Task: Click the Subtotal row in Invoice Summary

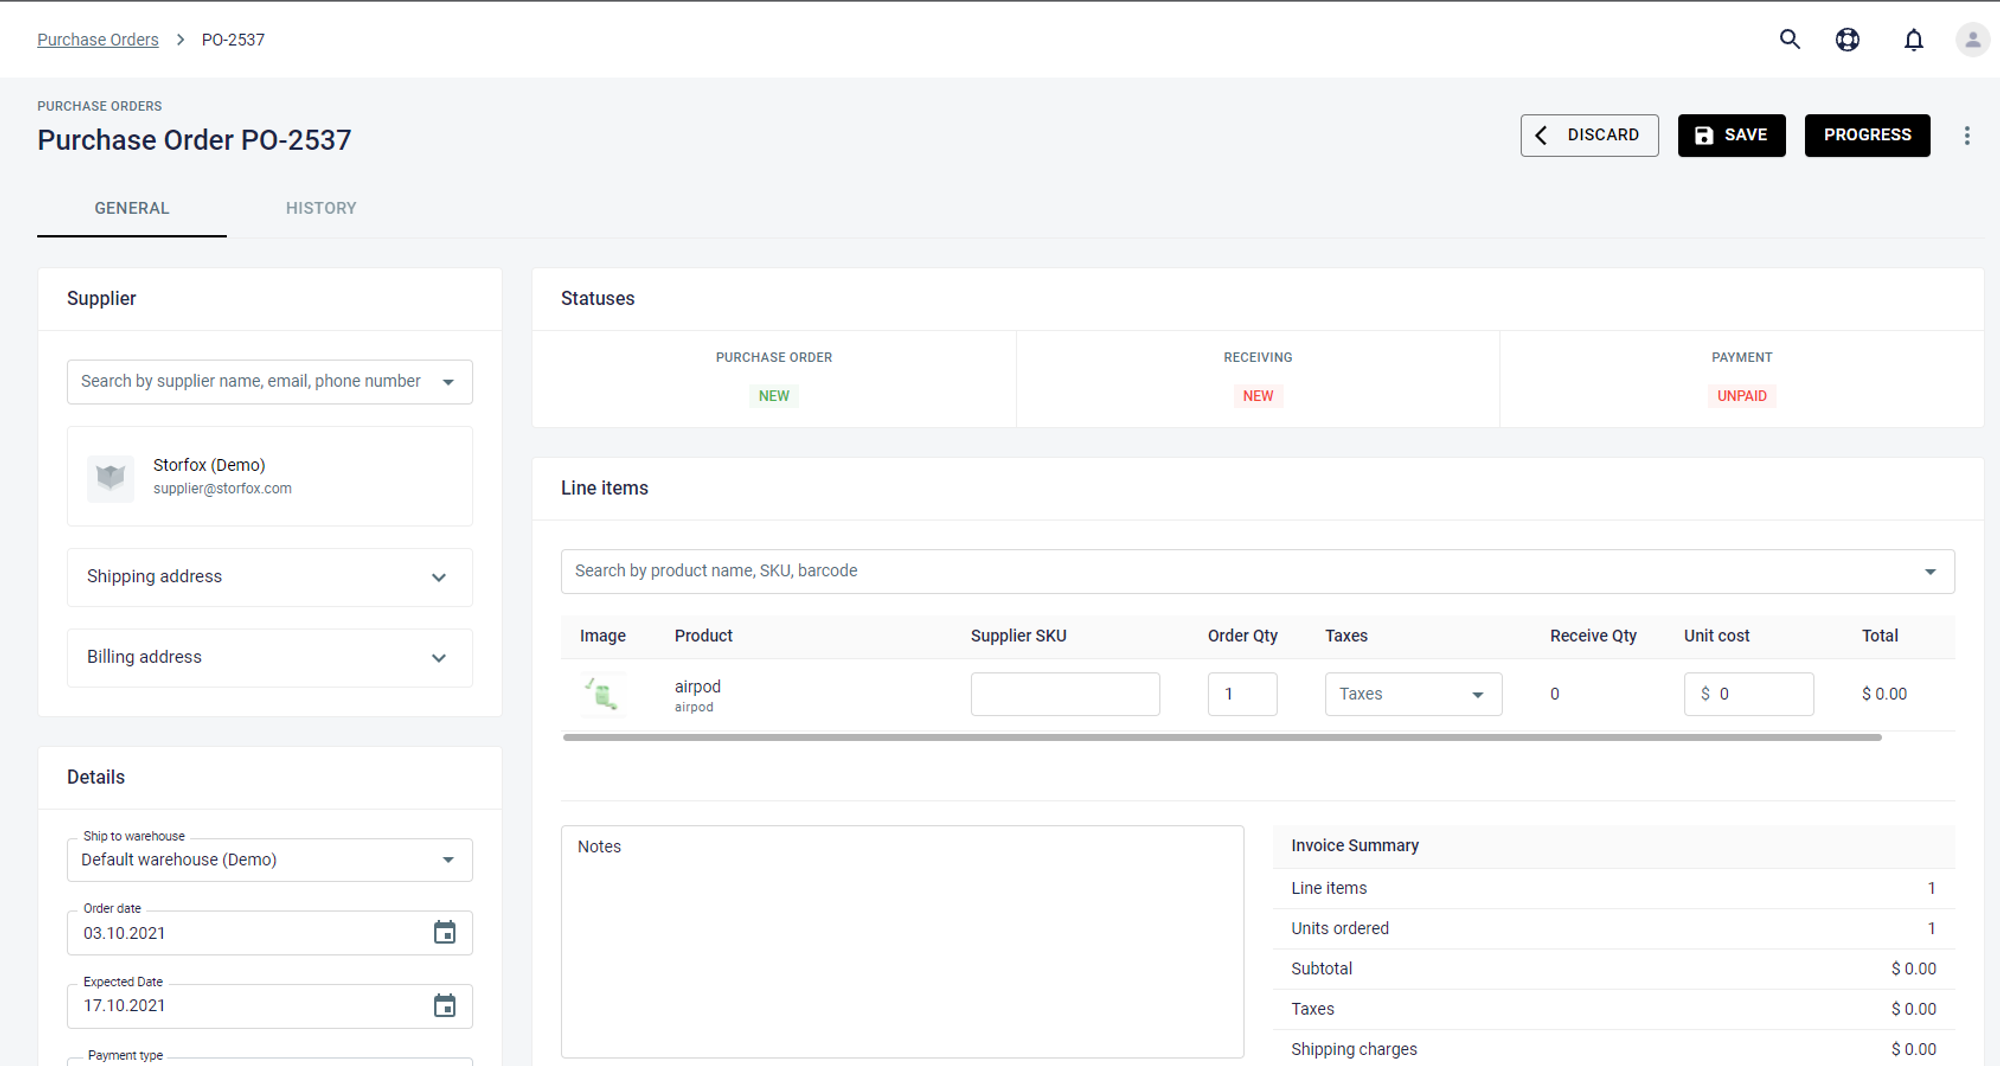Action: [1613, 968]
